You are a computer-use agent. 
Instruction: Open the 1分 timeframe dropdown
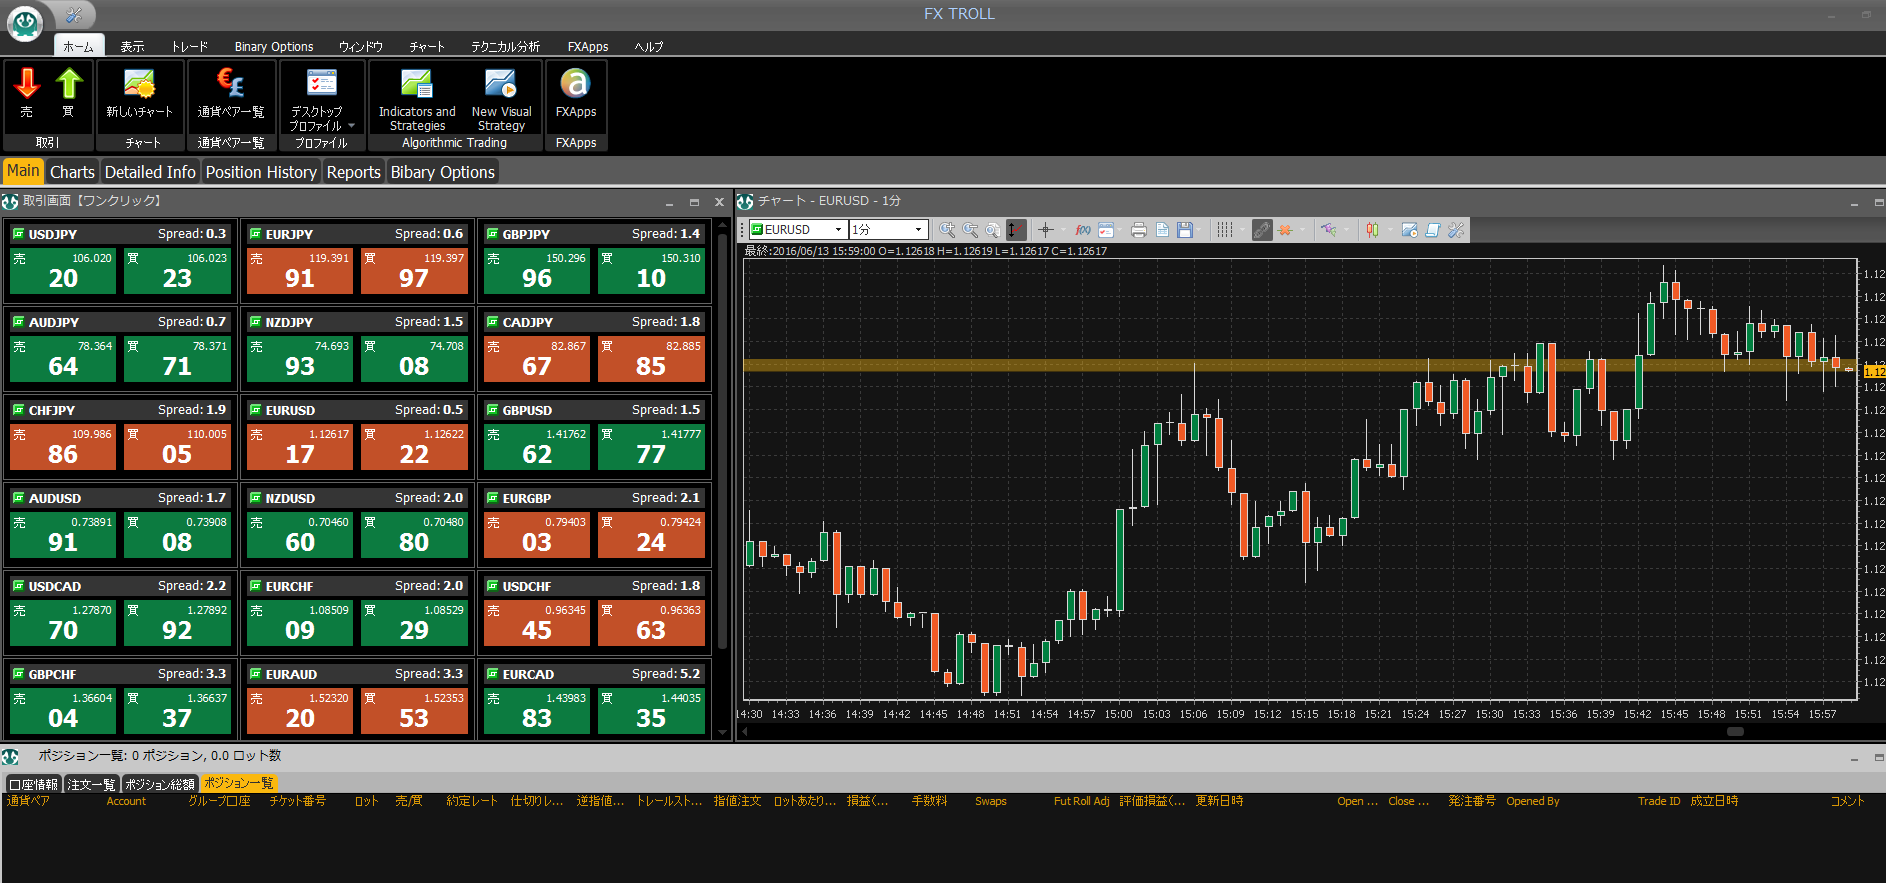point(918,230)
